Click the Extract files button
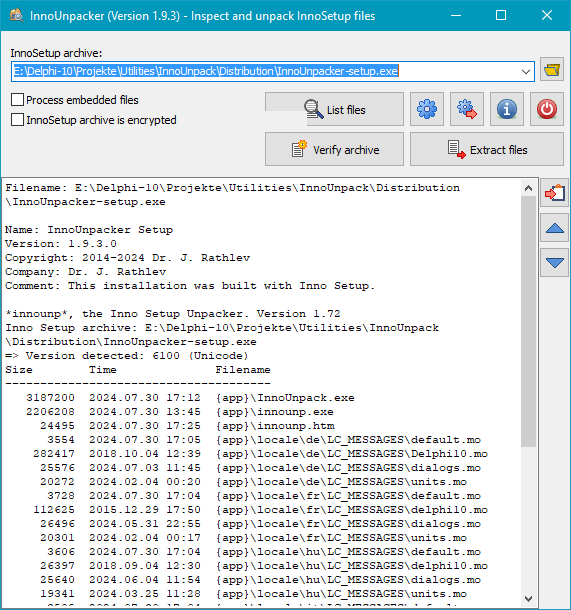This screenshot has width=571, height=610. [487, 149]
